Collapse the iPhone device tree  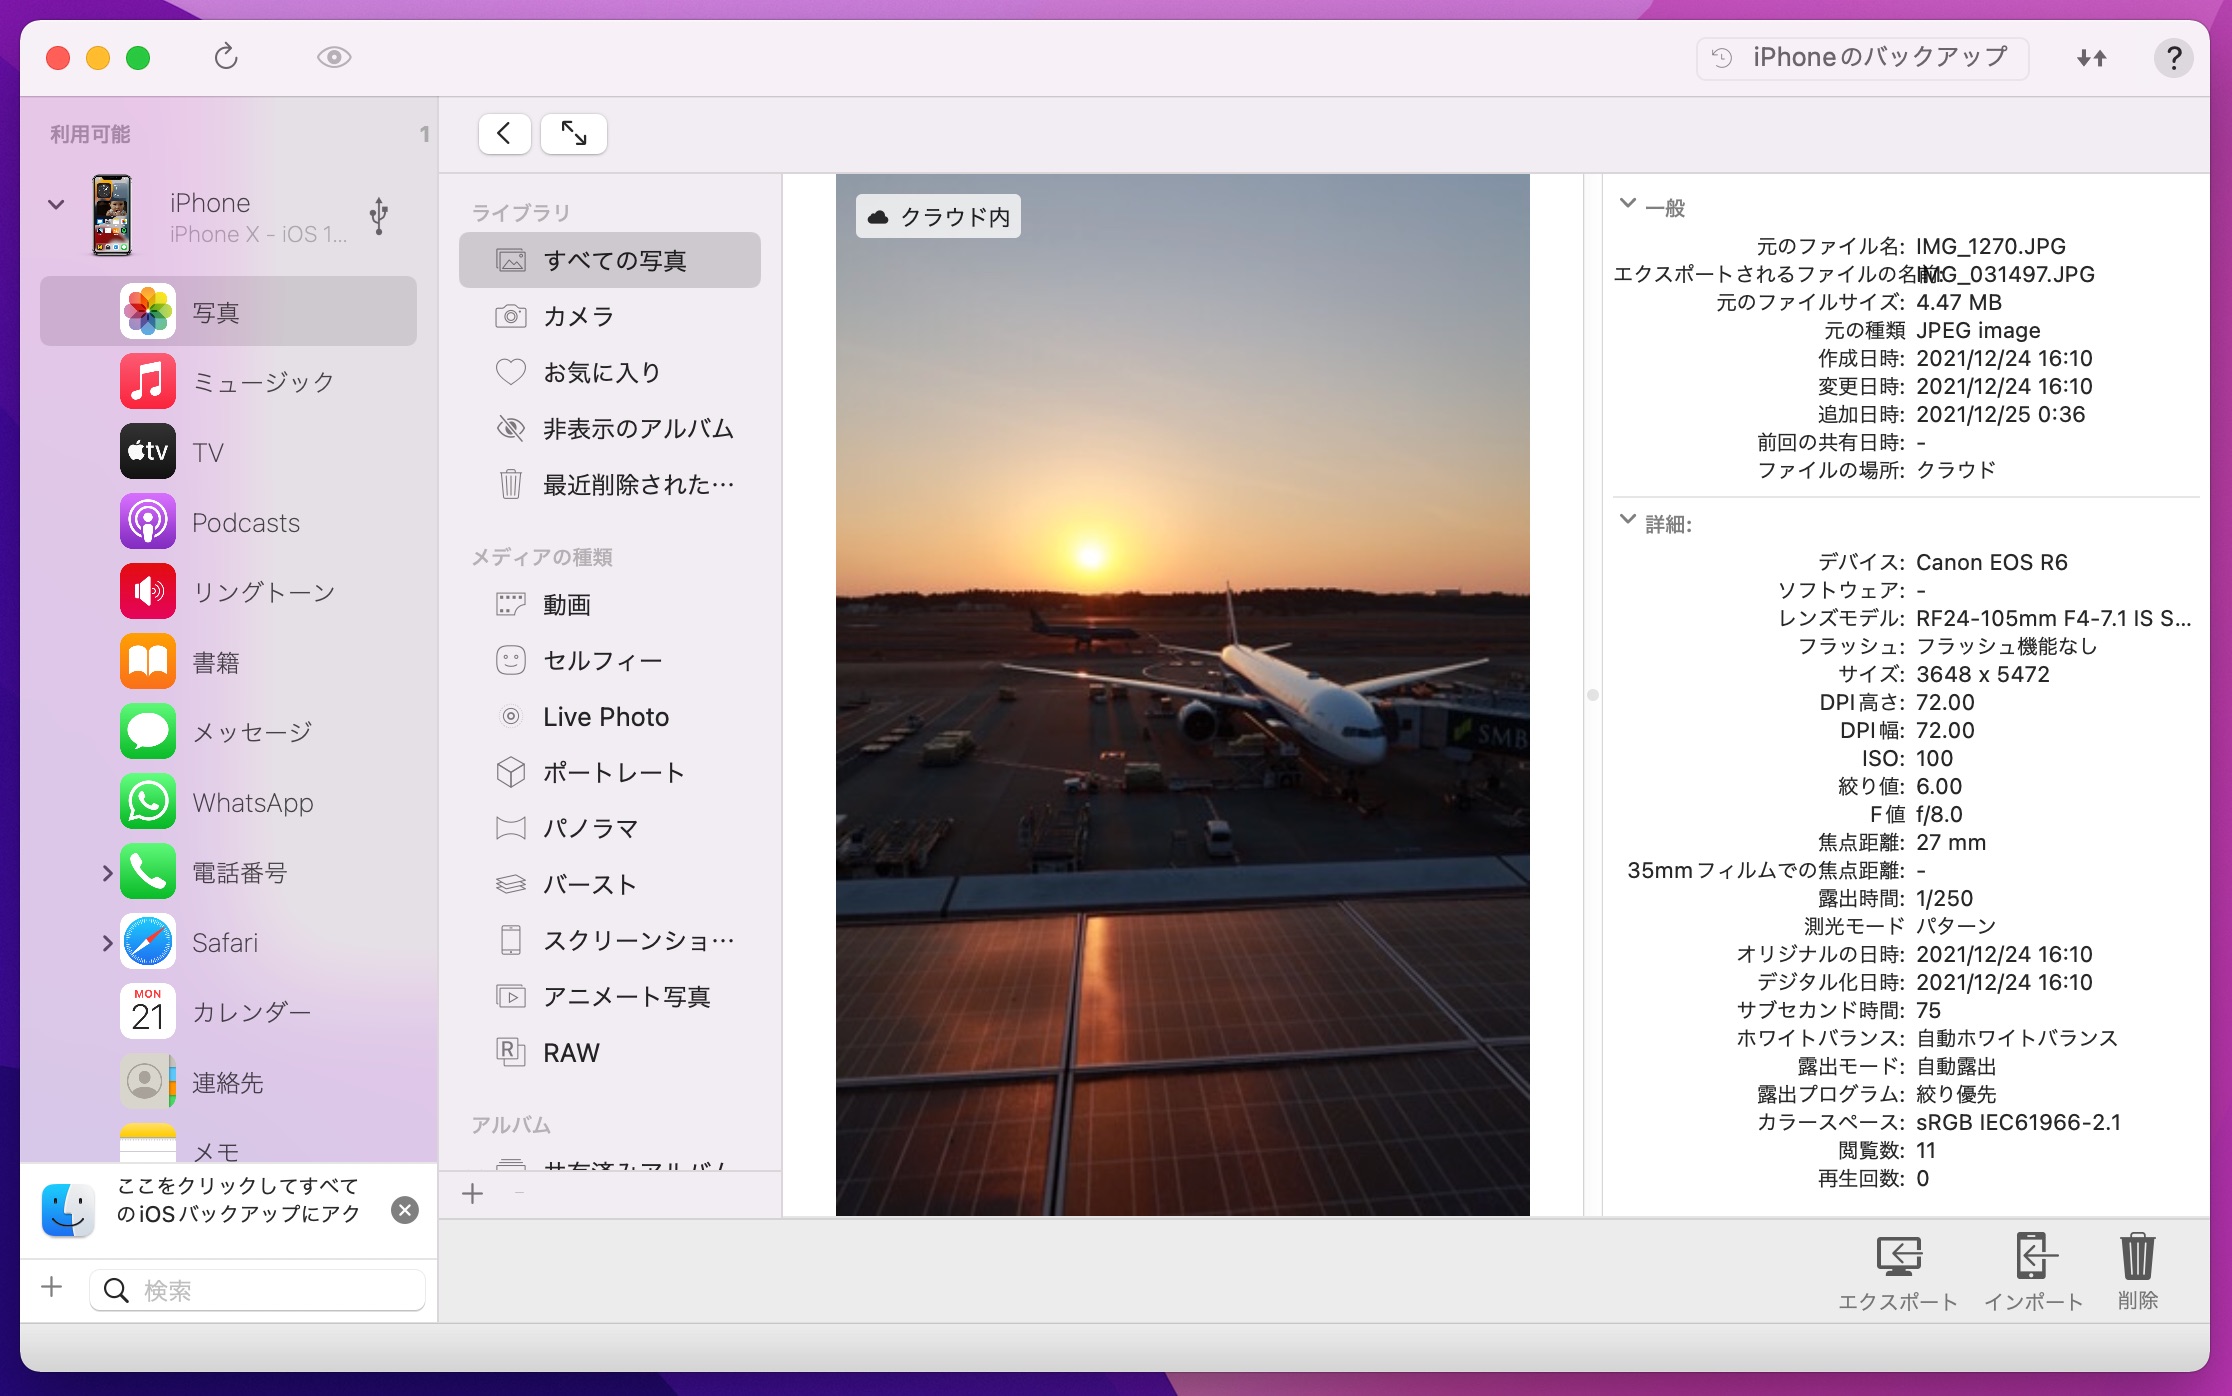pyautogui.click(x=56, y=204)
